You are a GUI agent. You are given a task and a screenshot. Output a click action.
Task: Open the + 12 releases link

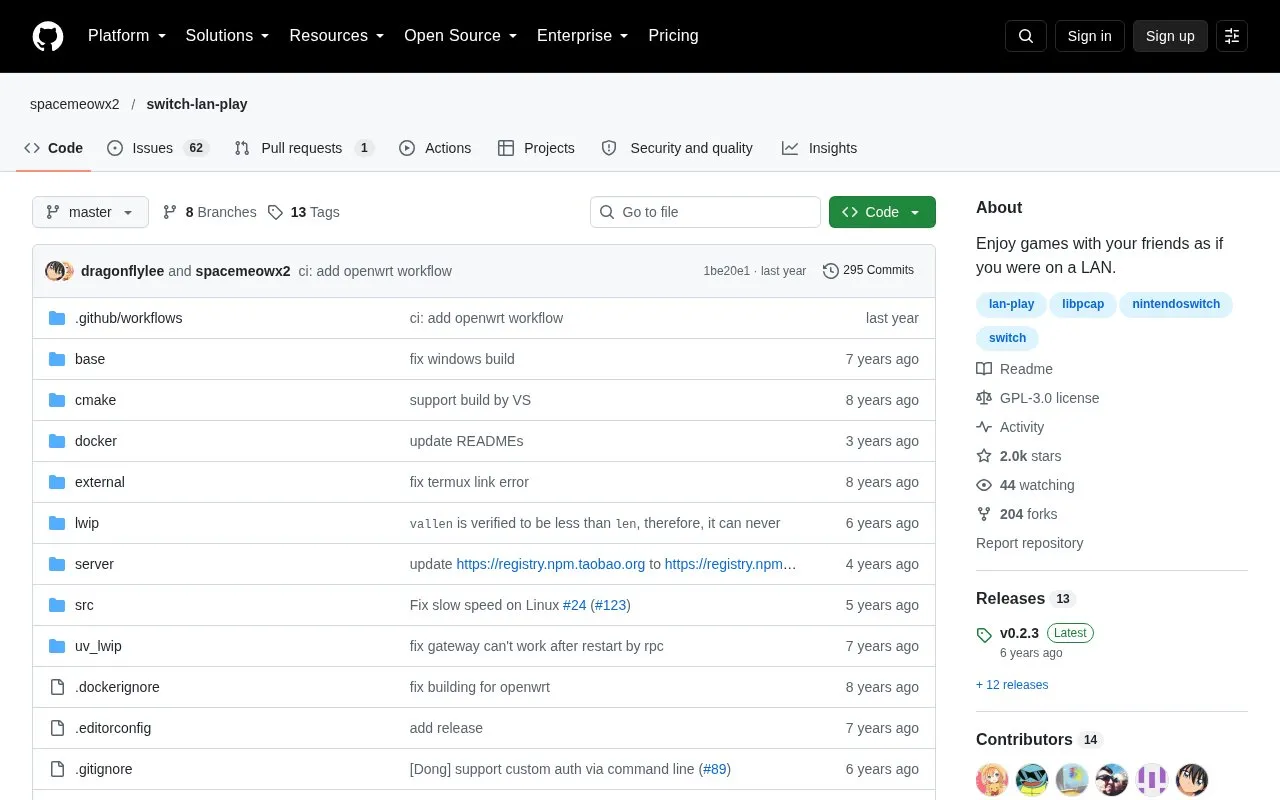click(1012, 685)
